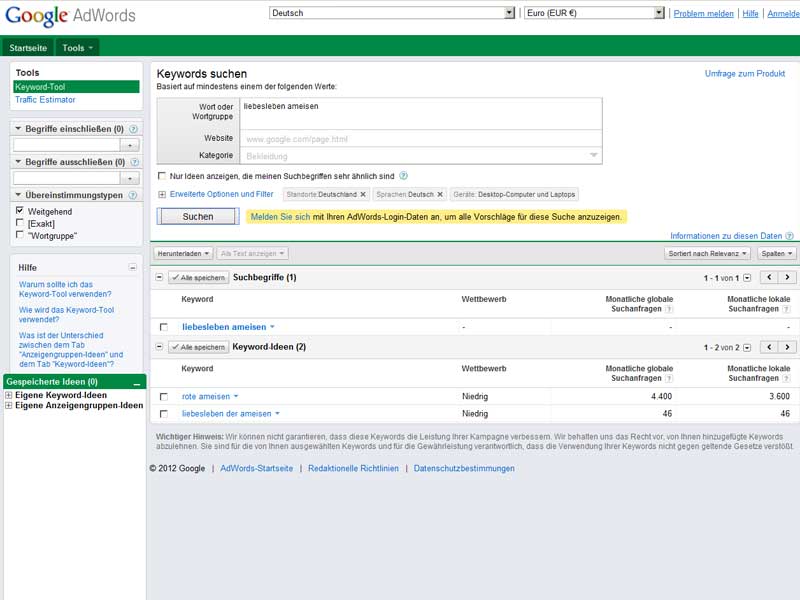This screenshot has height=600, width=800.
Task: Minimize the Gespeicherte Ideen panel
Action: point(137,383)
